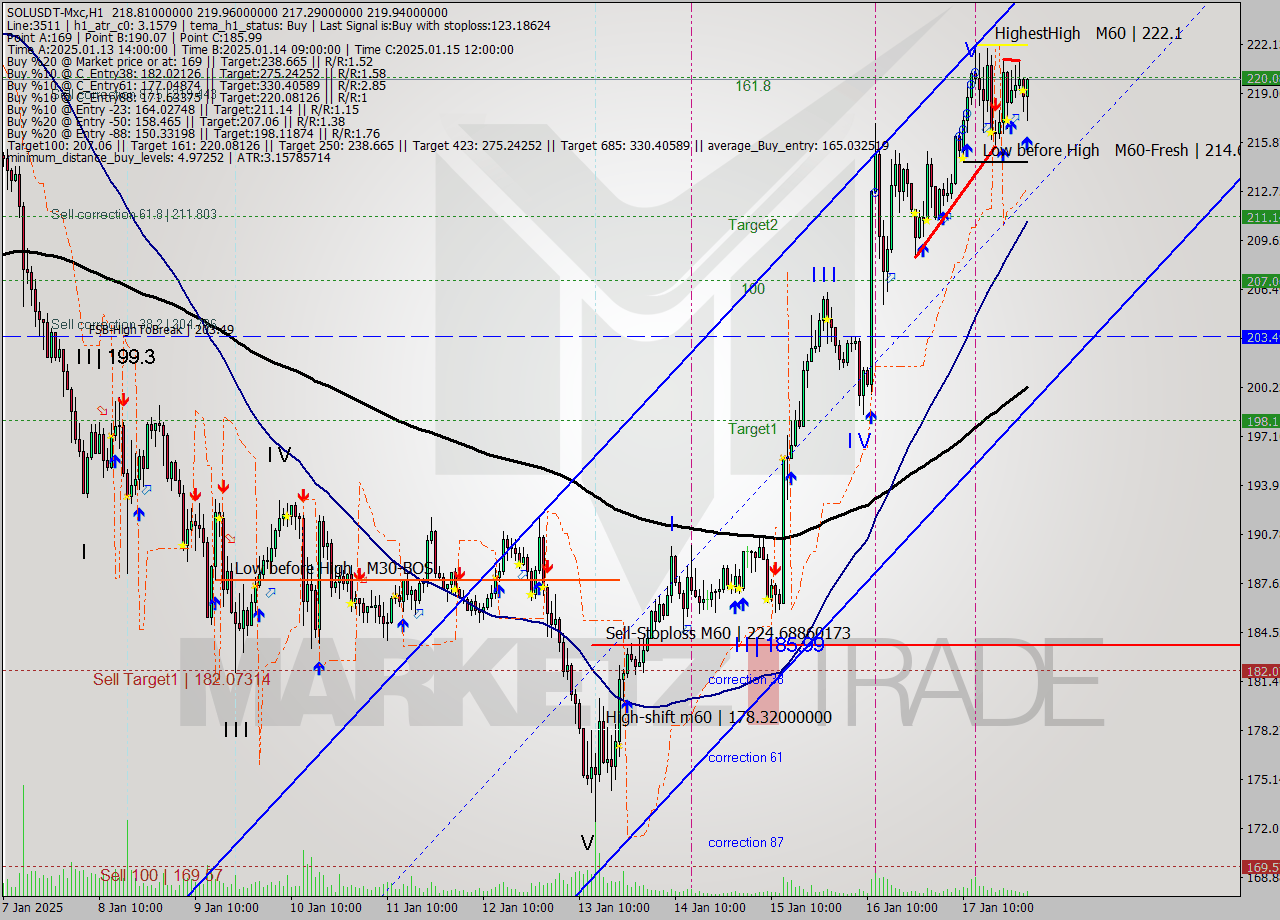Click the '7 Jan 2025' date axis label
The height and width of the screenshot is (920, 1280).
(33, 908)
